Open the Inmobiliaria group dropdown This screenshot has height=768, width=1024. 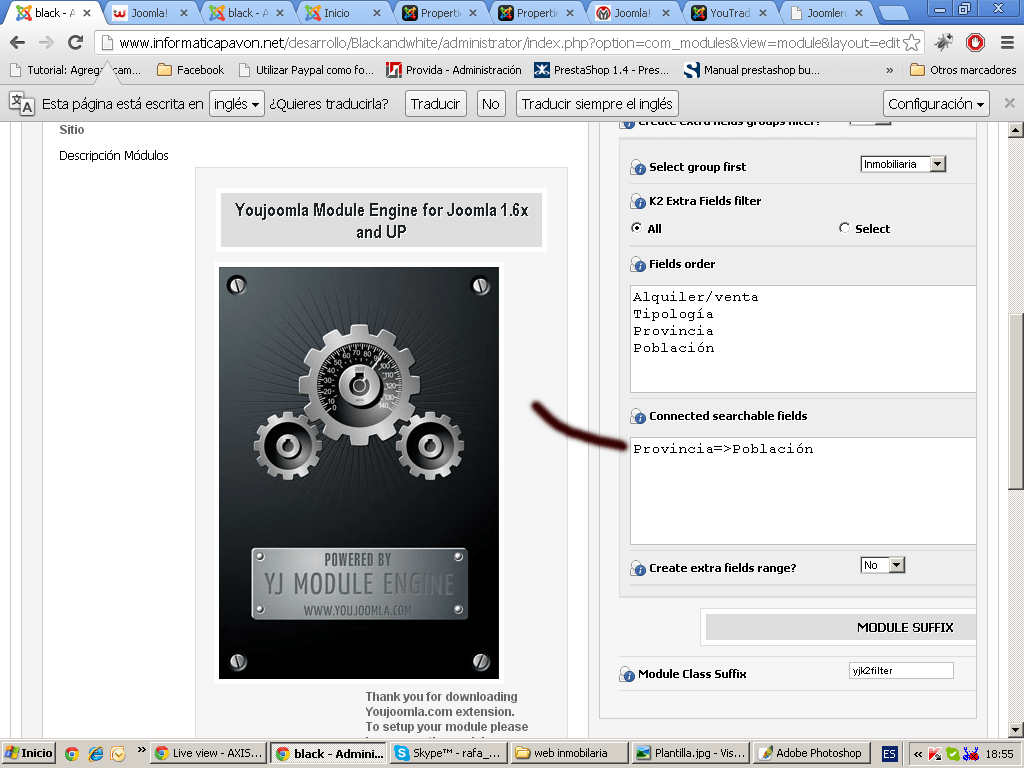[903, 164]
